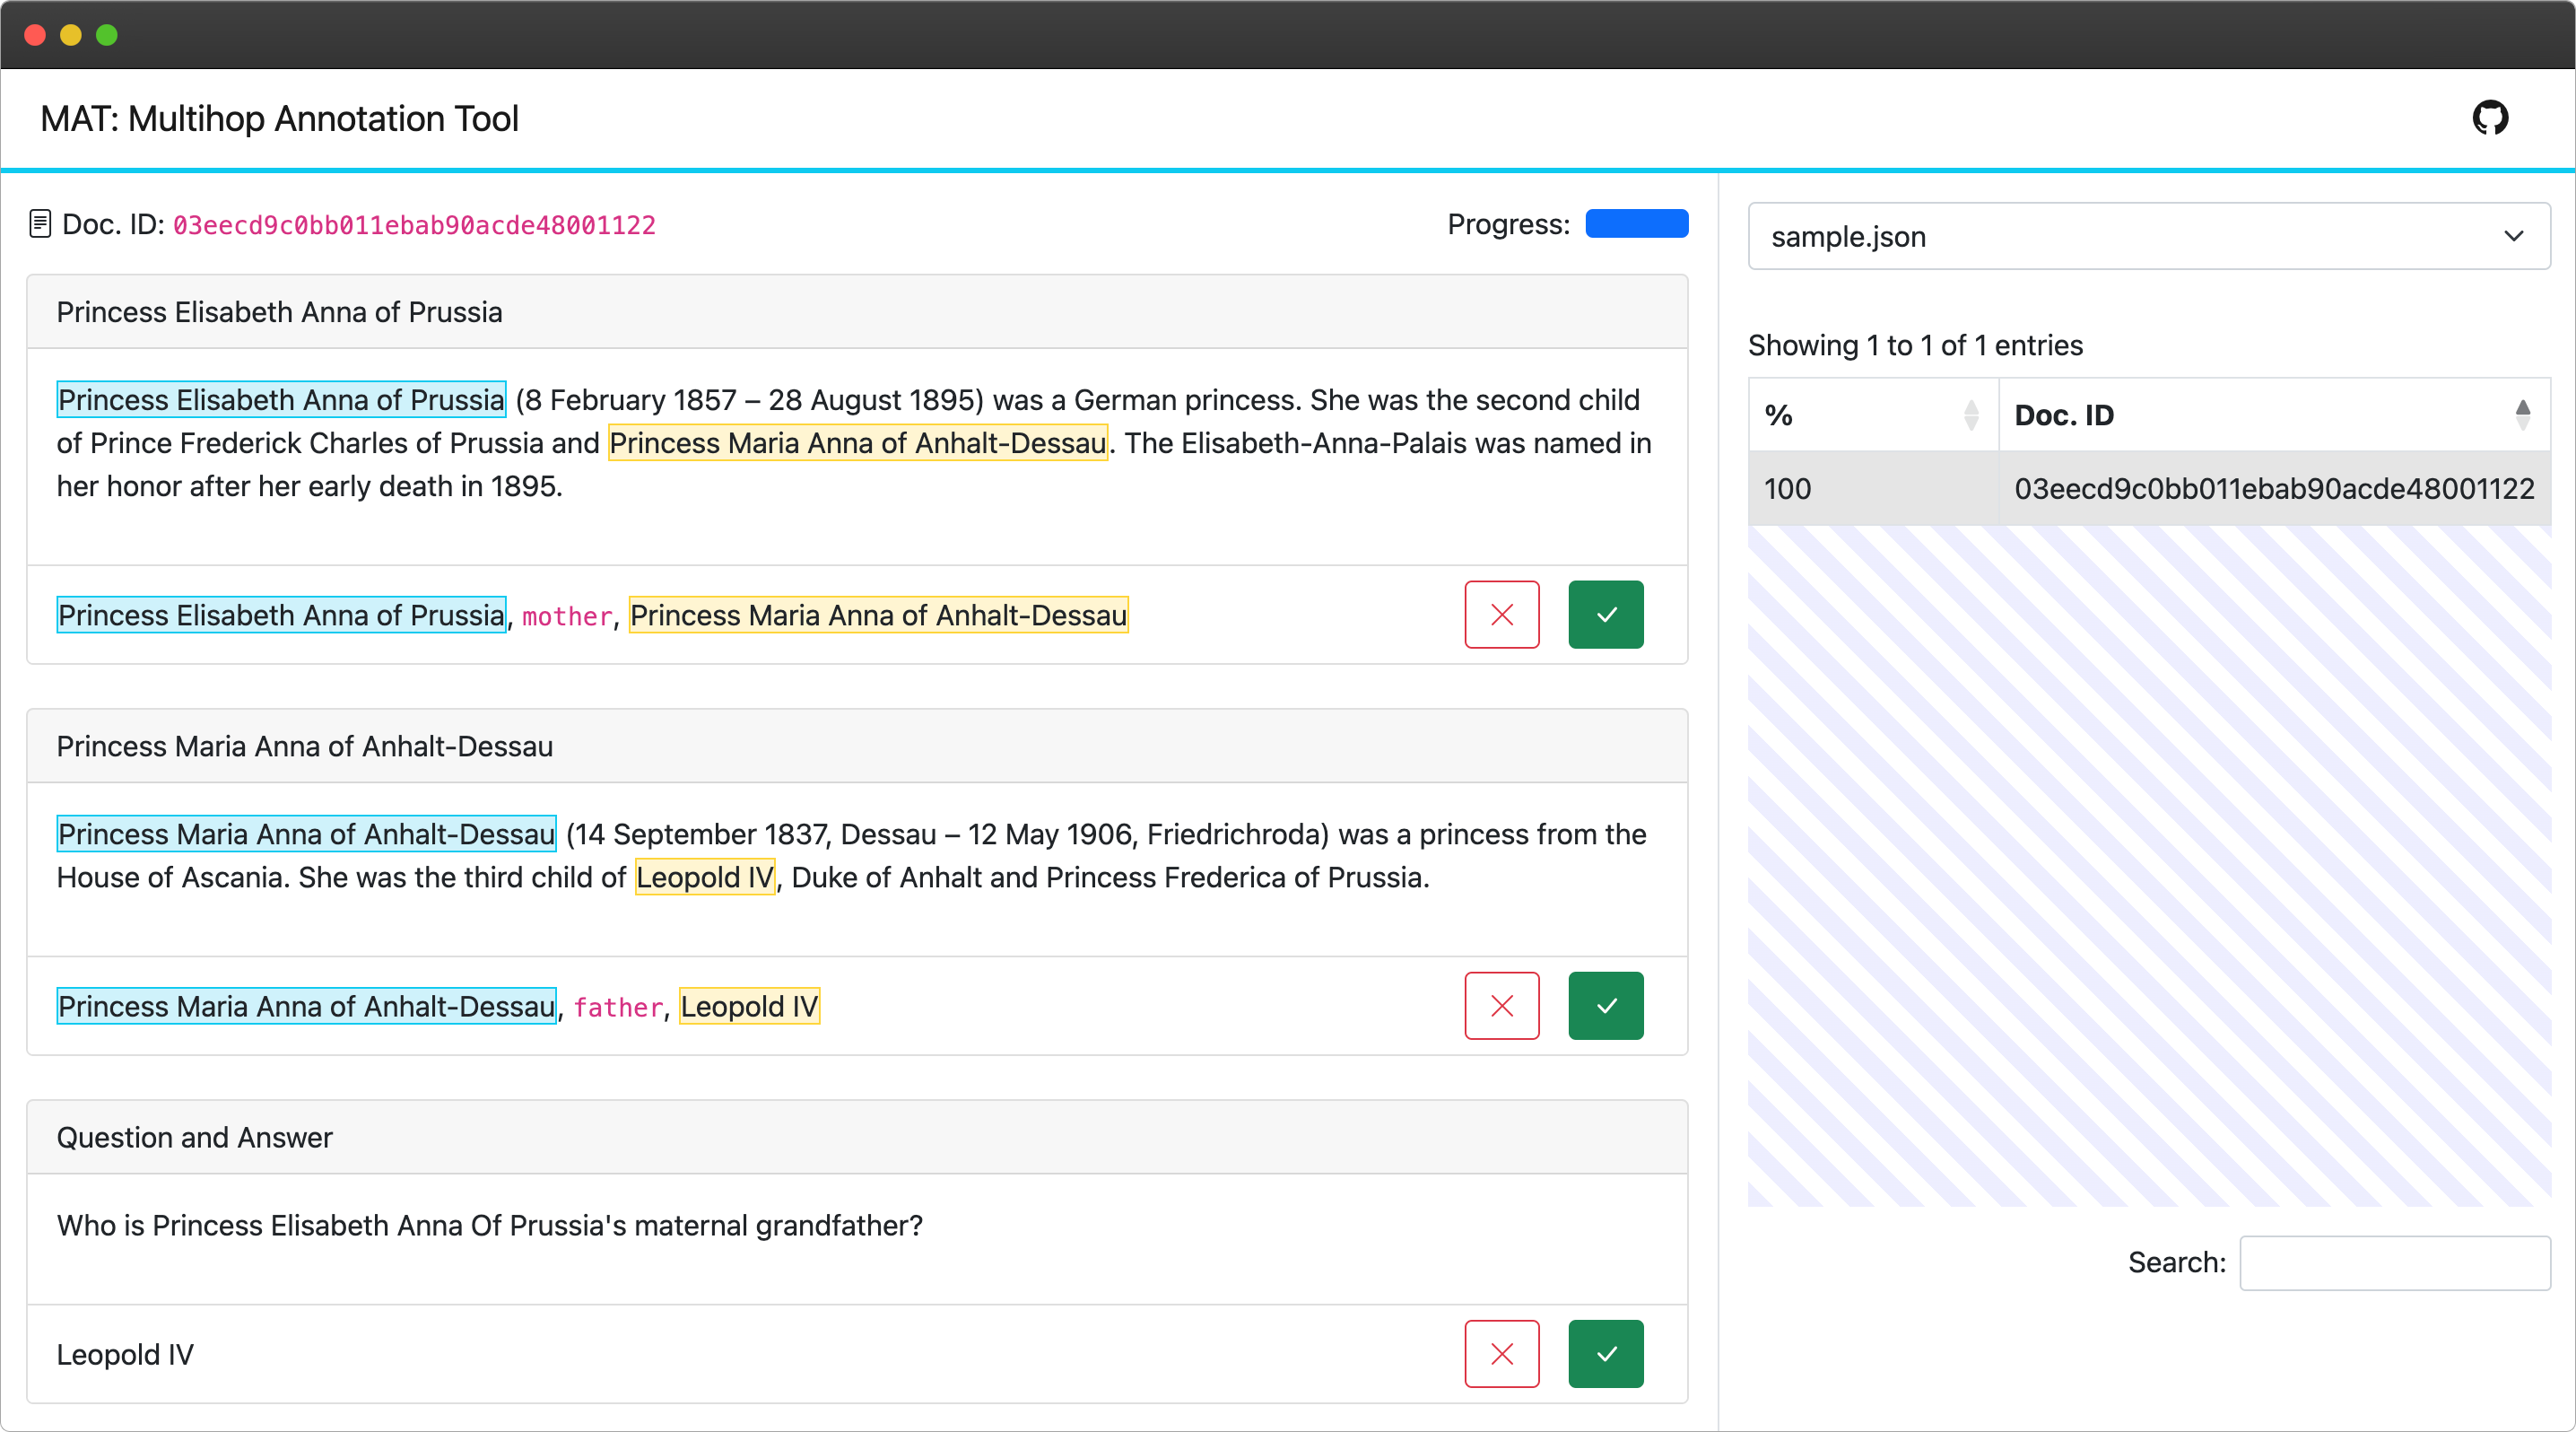Click highlighted Princess Maria Anna in first paragraph

[857, 443]
